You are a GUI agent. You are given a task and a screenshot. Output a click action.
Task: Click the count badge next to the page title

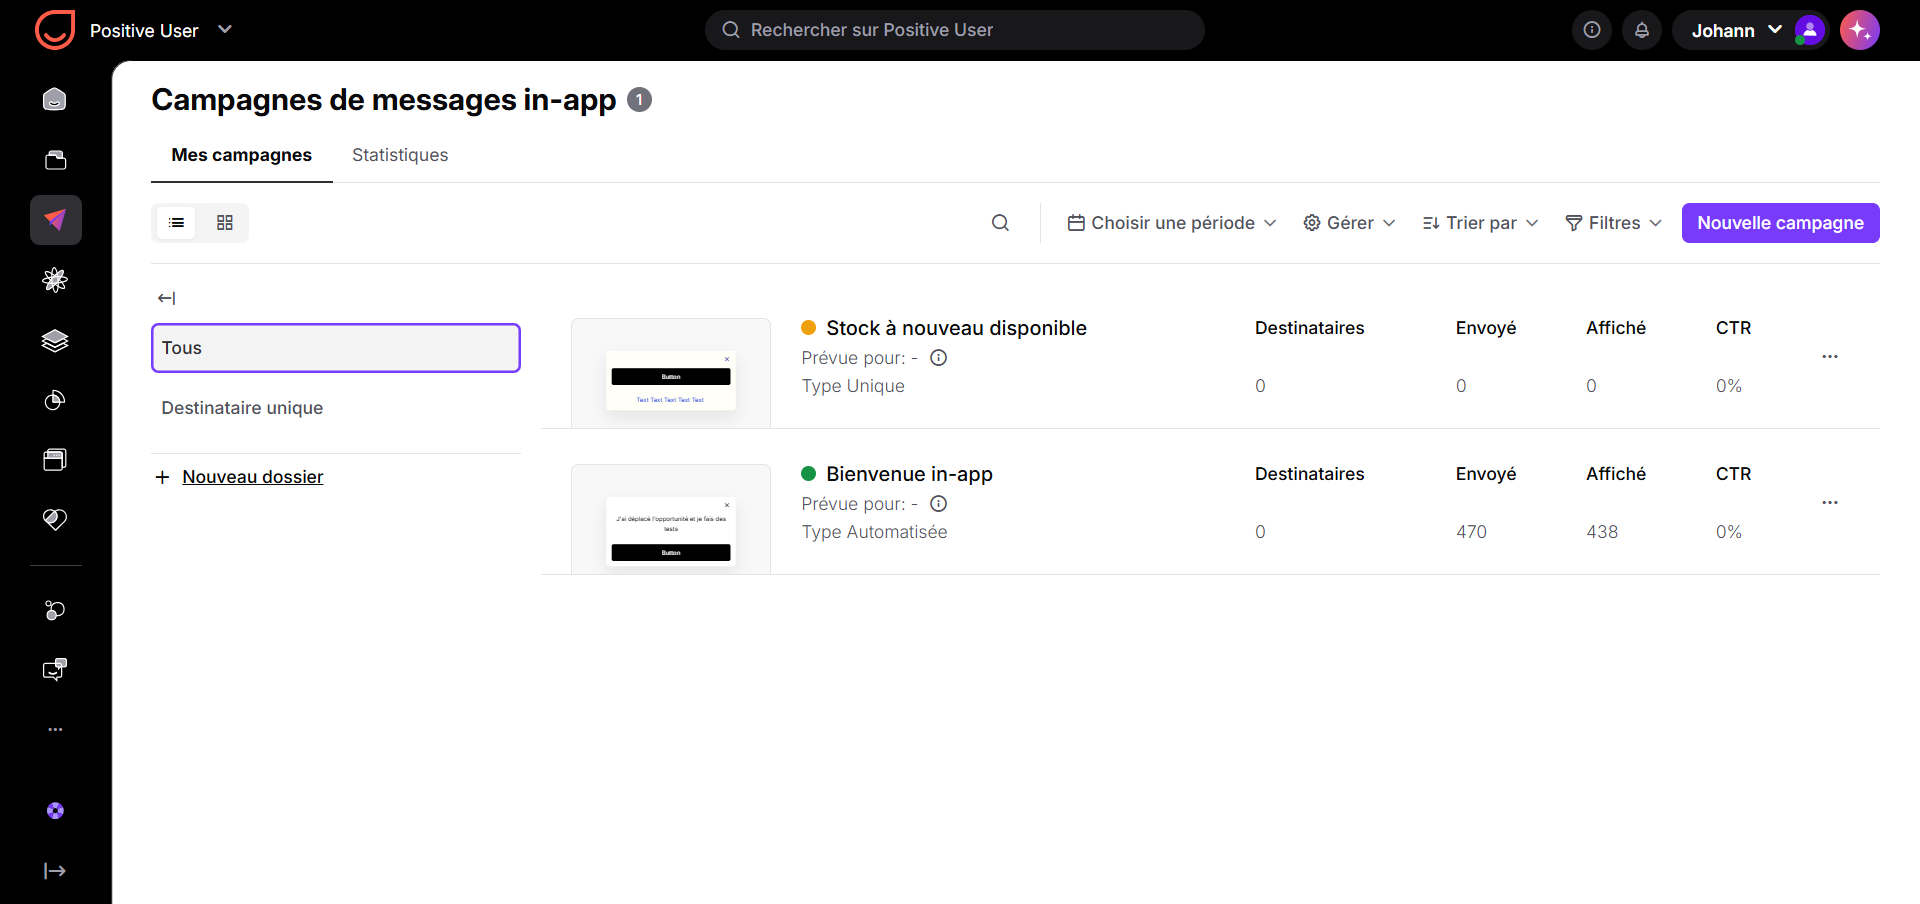tap(639, 100)
